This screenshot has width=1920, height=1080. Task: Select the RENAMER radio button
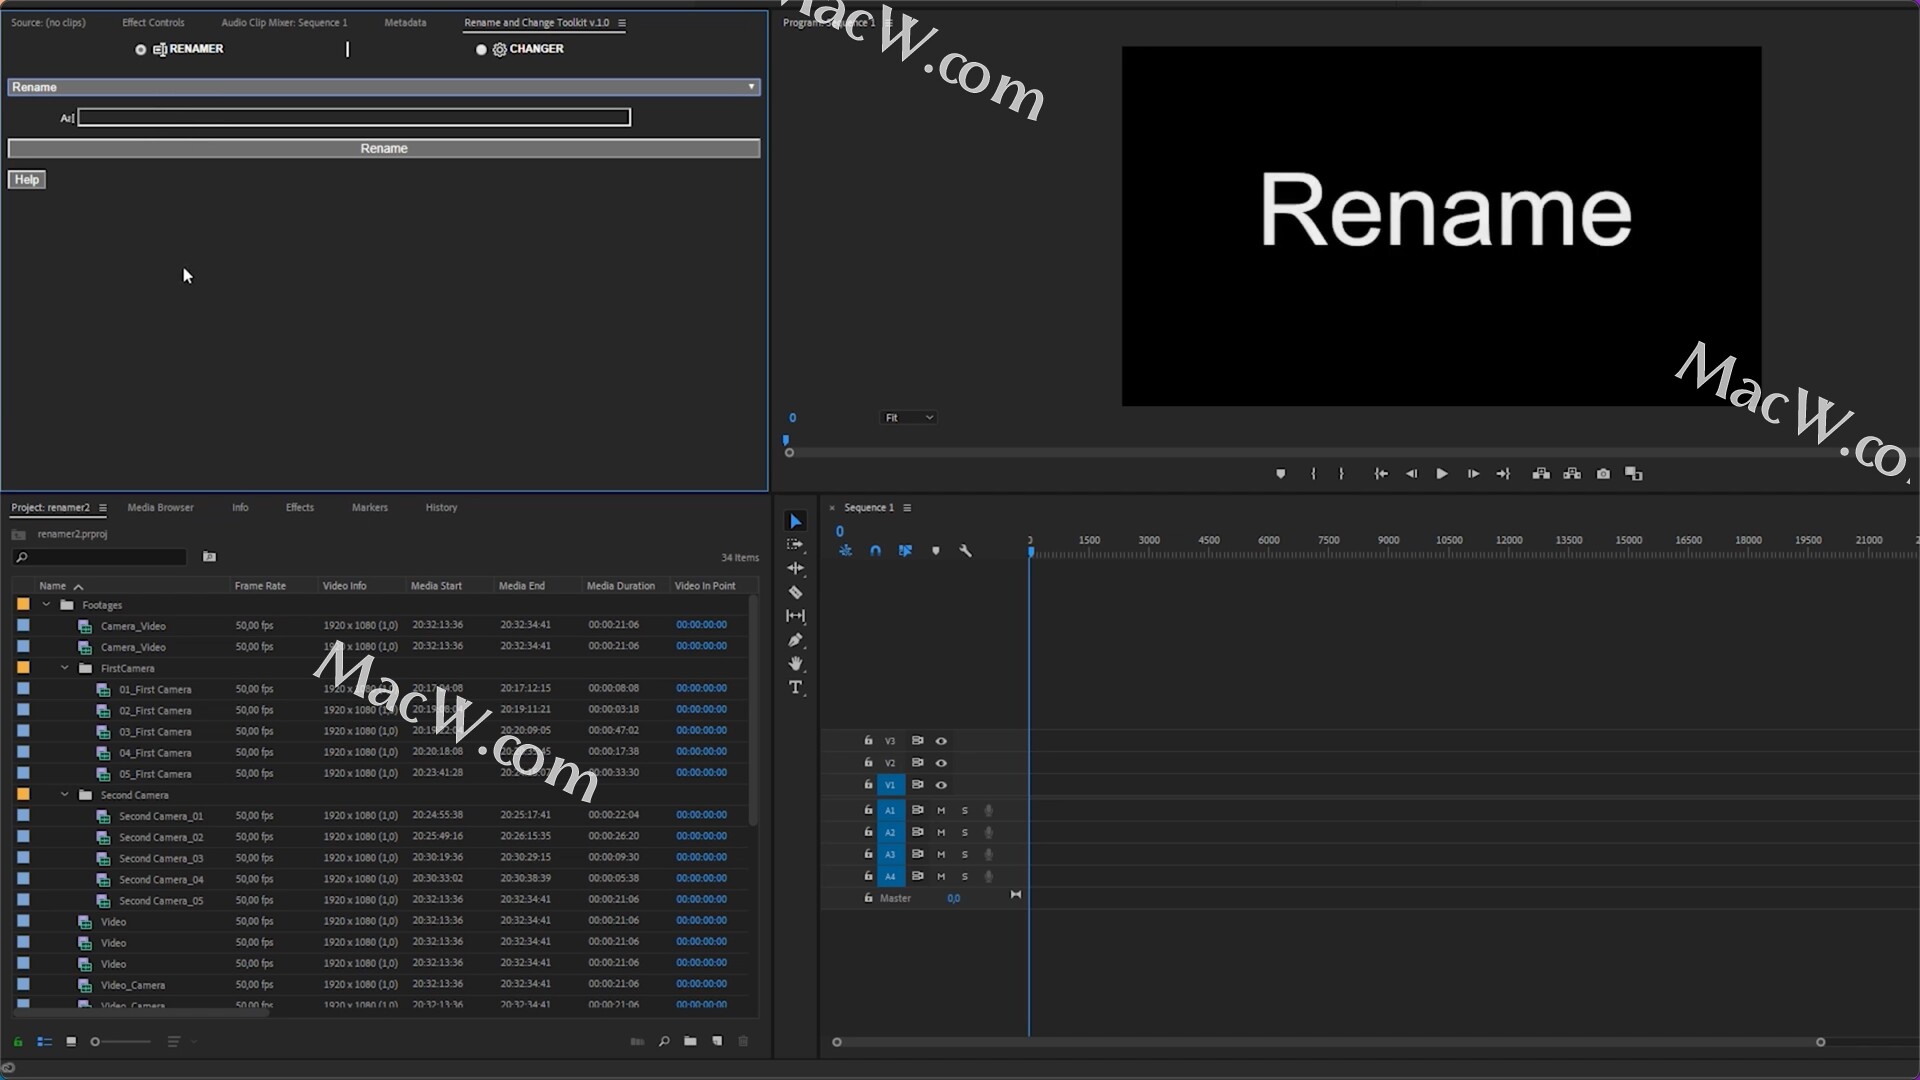pyautogui.click(x=141, y=50)
